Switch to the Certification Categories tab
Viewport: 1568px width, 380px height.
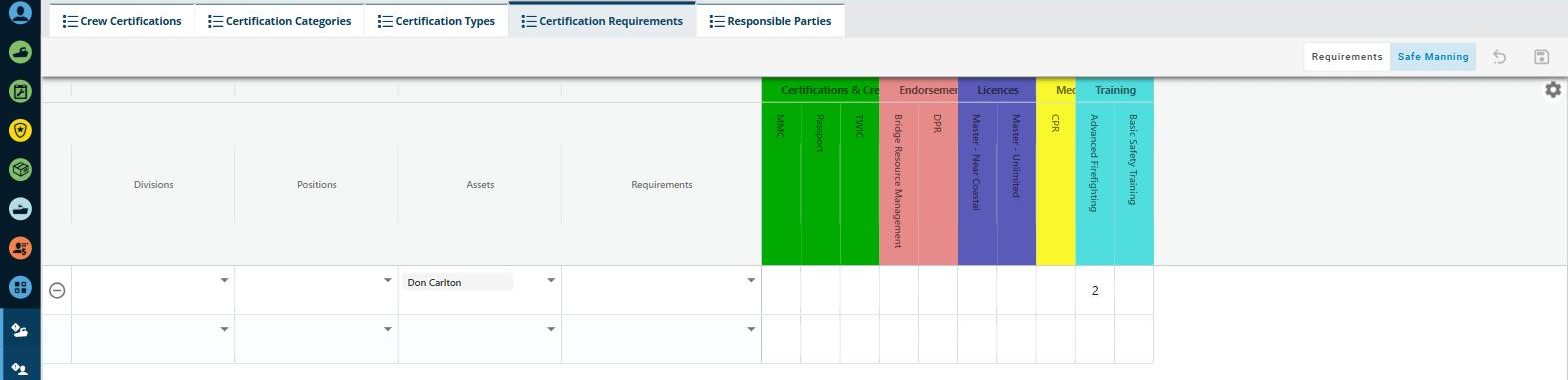coord(279,20)
